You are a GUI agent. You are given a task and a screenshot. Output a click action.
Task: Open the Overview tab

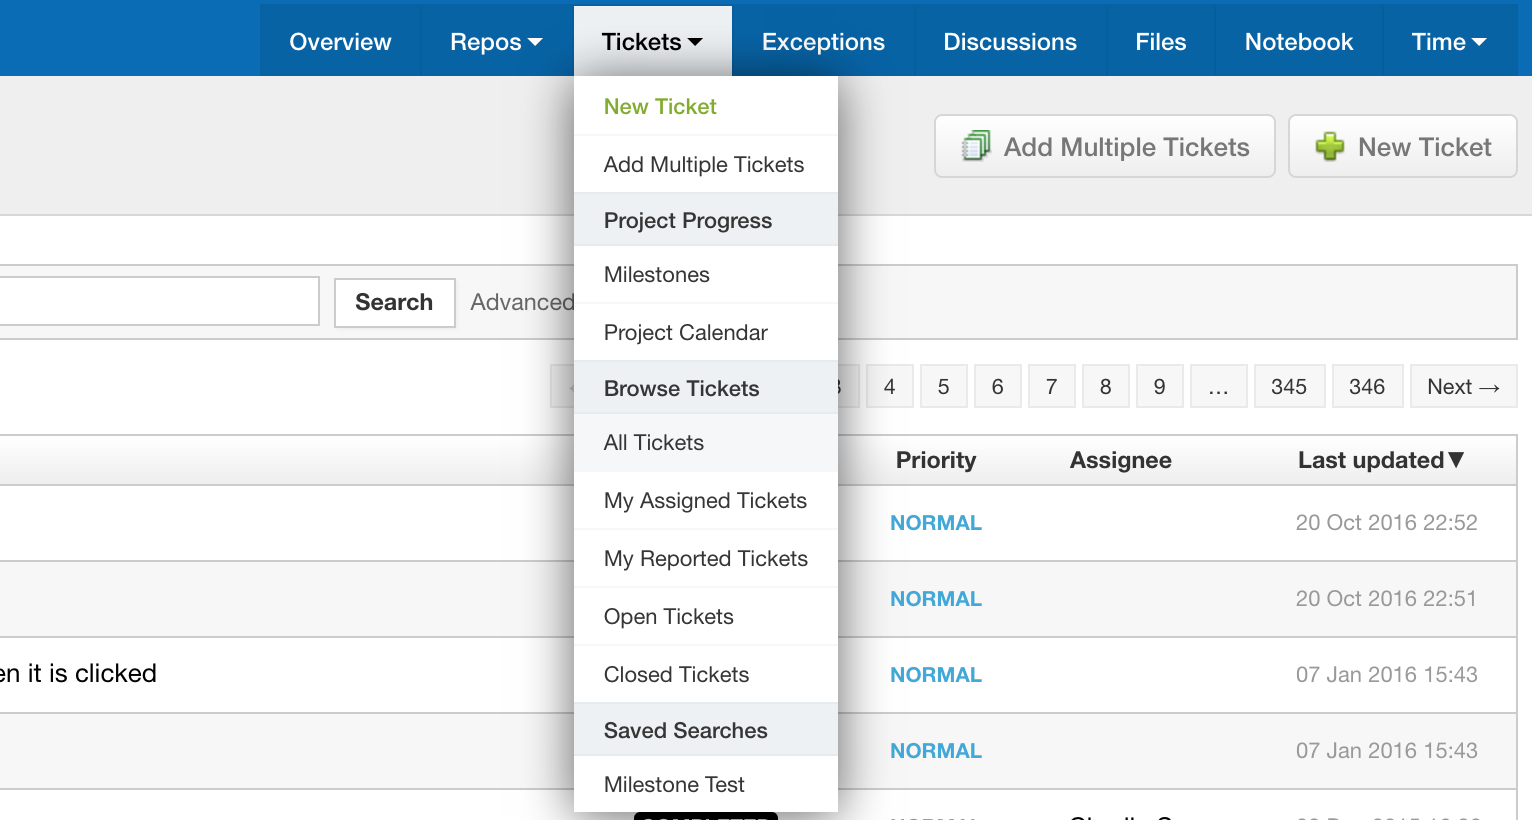pyautogui.click(x=340, y=42)
